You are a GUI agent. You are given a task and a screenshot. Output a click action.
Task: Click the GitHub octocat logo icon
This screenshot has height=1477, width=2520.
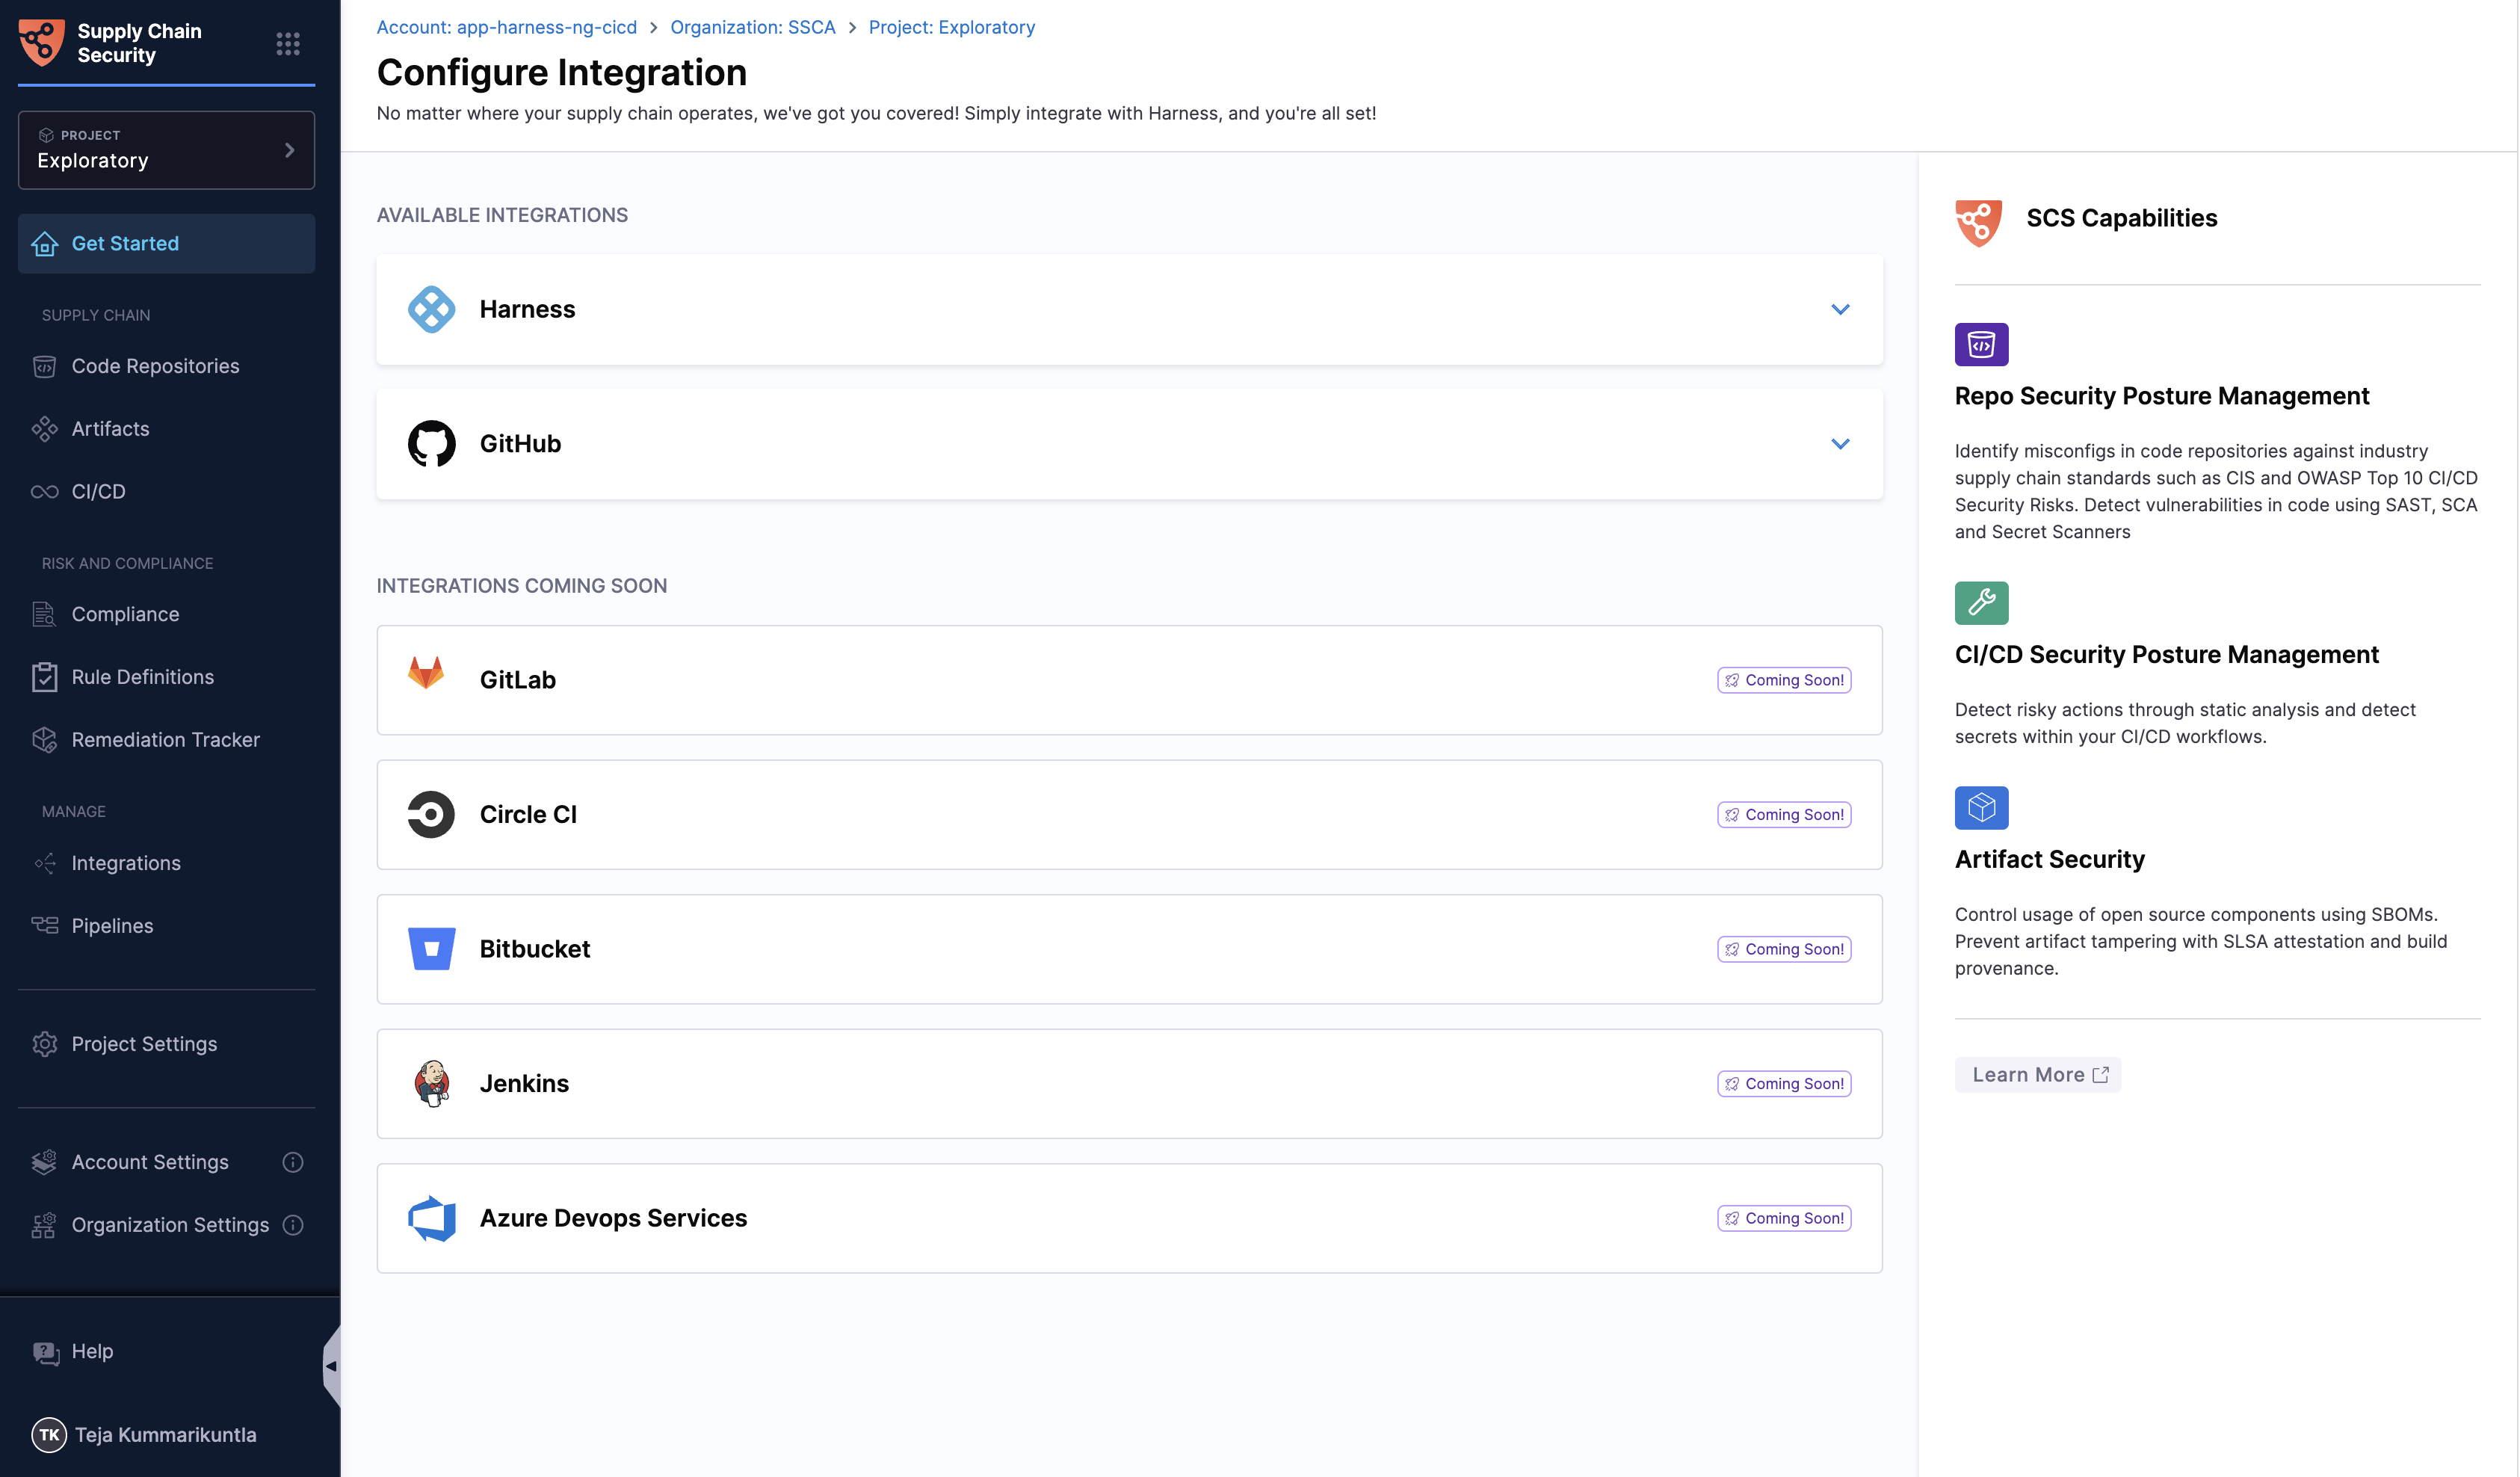tap(431, 444)
